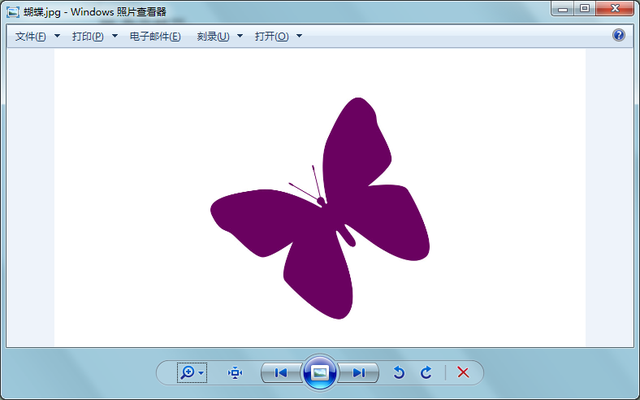Fit picture to actual size icon
The height and width of the screenshot is (400, 640).
tap(235, 373)
